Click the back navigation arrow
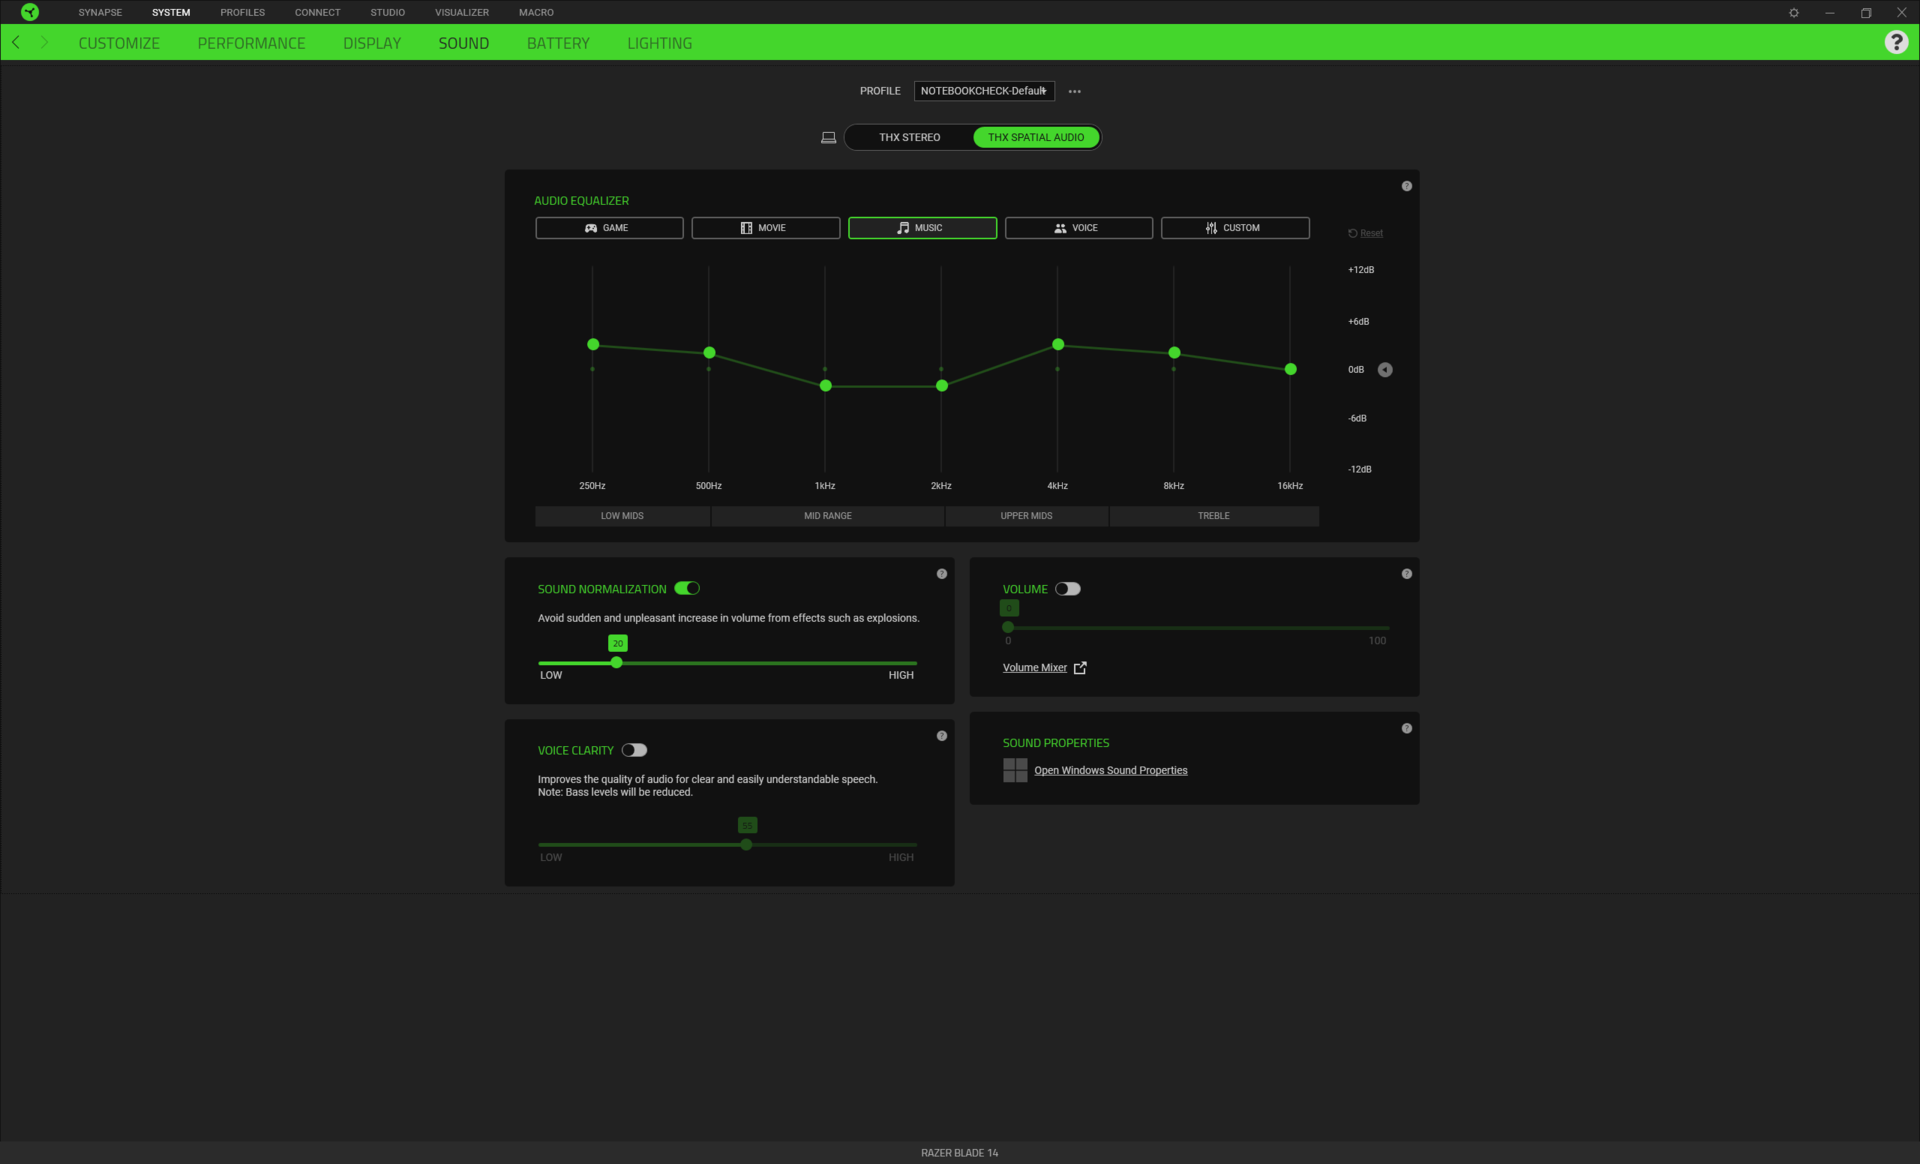 point(16,42)
